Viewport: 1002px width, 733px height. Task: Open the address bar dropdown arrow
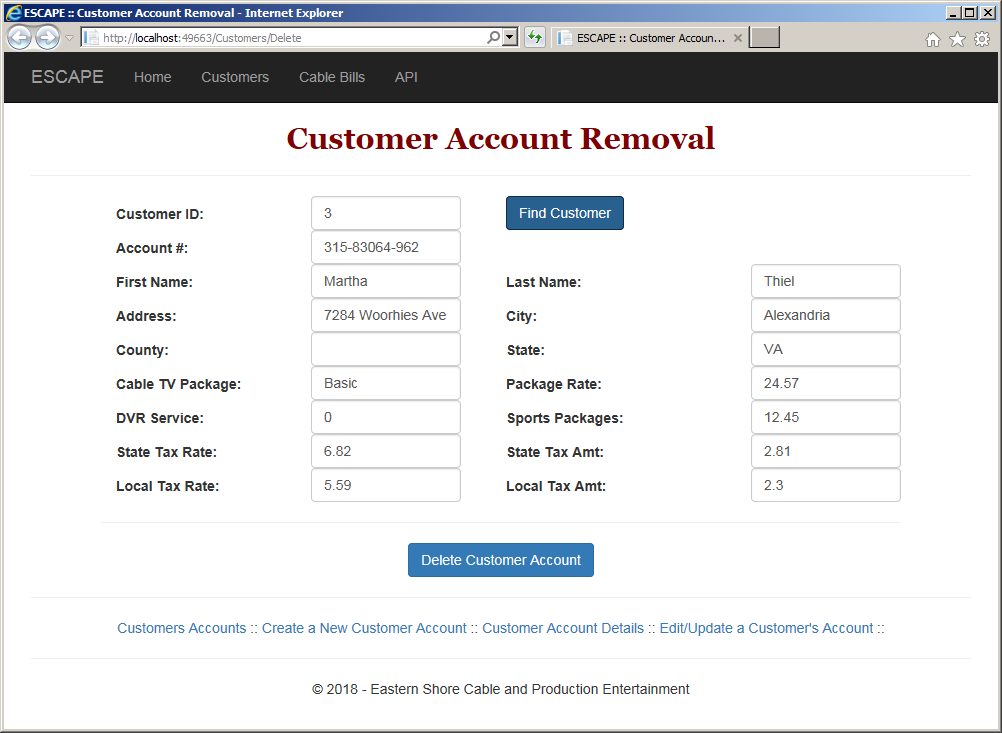510,38
